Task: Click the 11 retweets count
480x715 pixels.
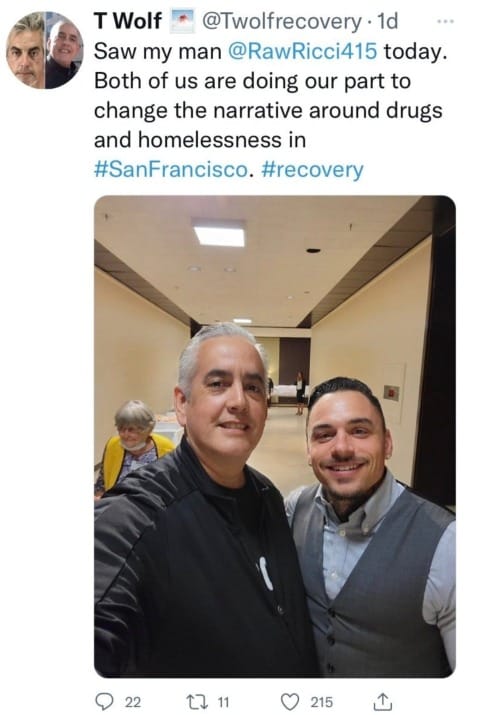Action: 223,702
